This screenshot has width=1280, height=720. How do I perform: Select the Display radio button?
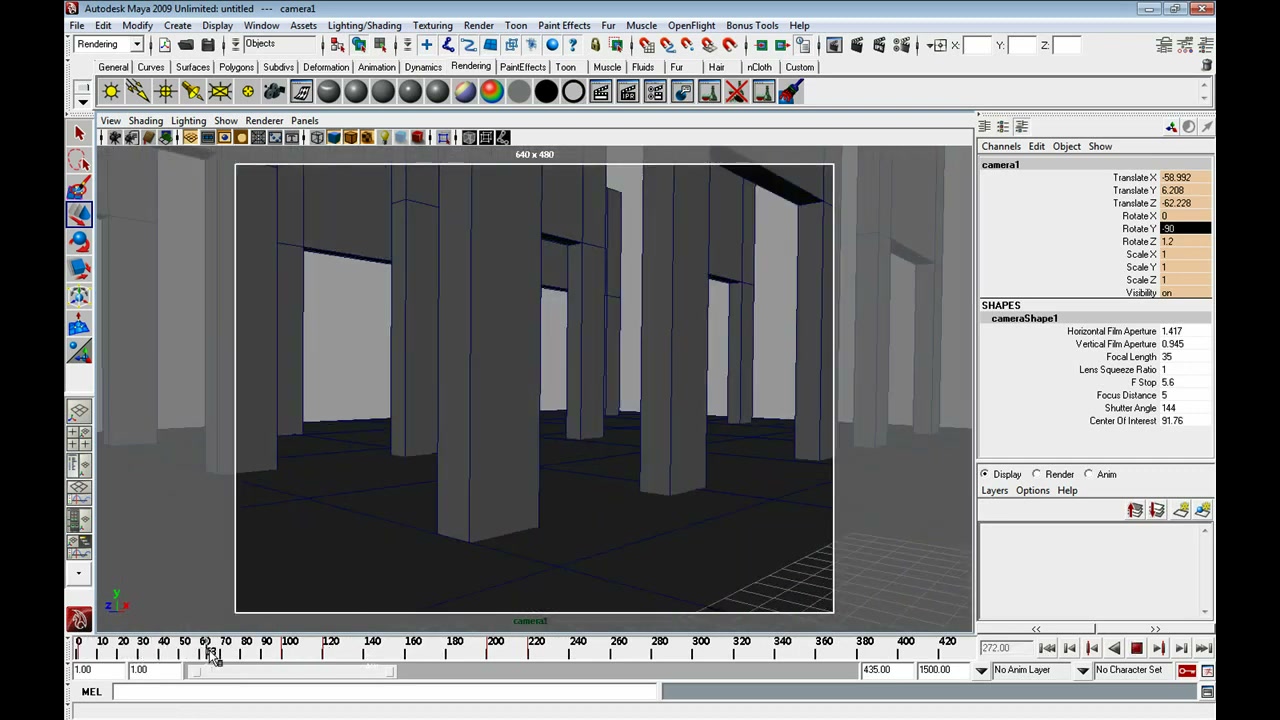(985, 474)
